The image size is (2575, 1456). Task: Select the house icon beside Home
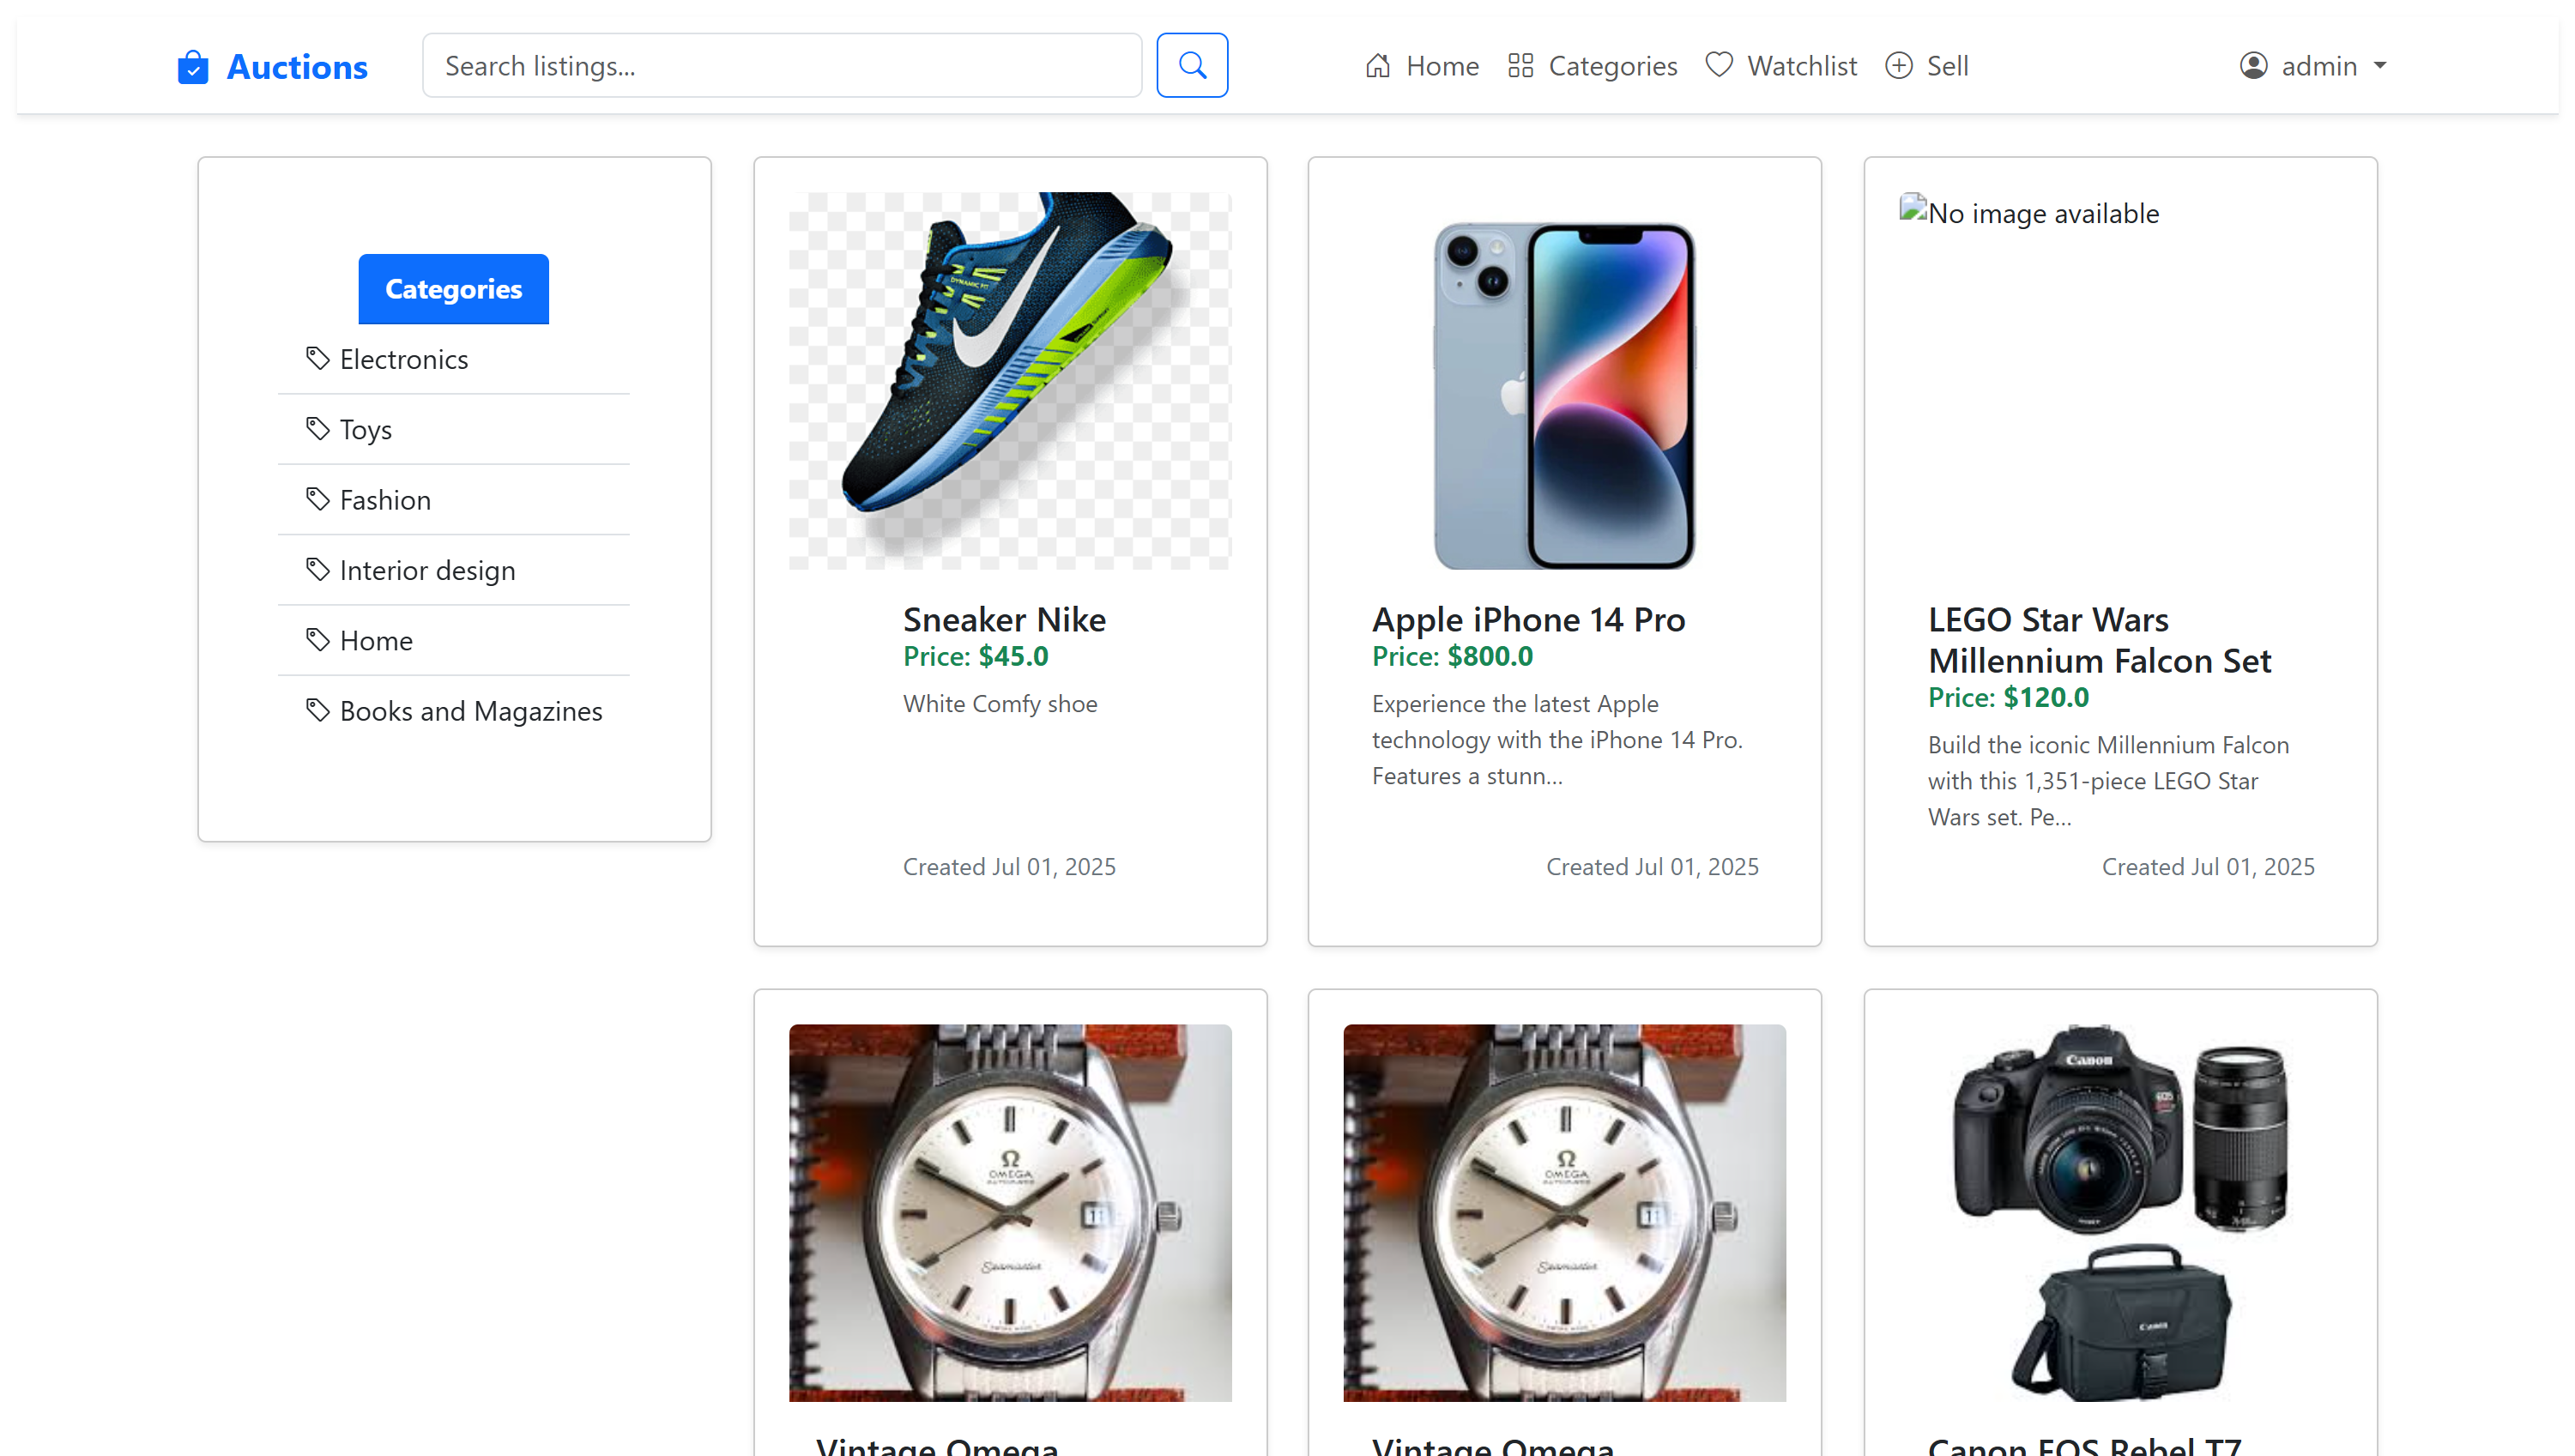[x=1377, y=65]
